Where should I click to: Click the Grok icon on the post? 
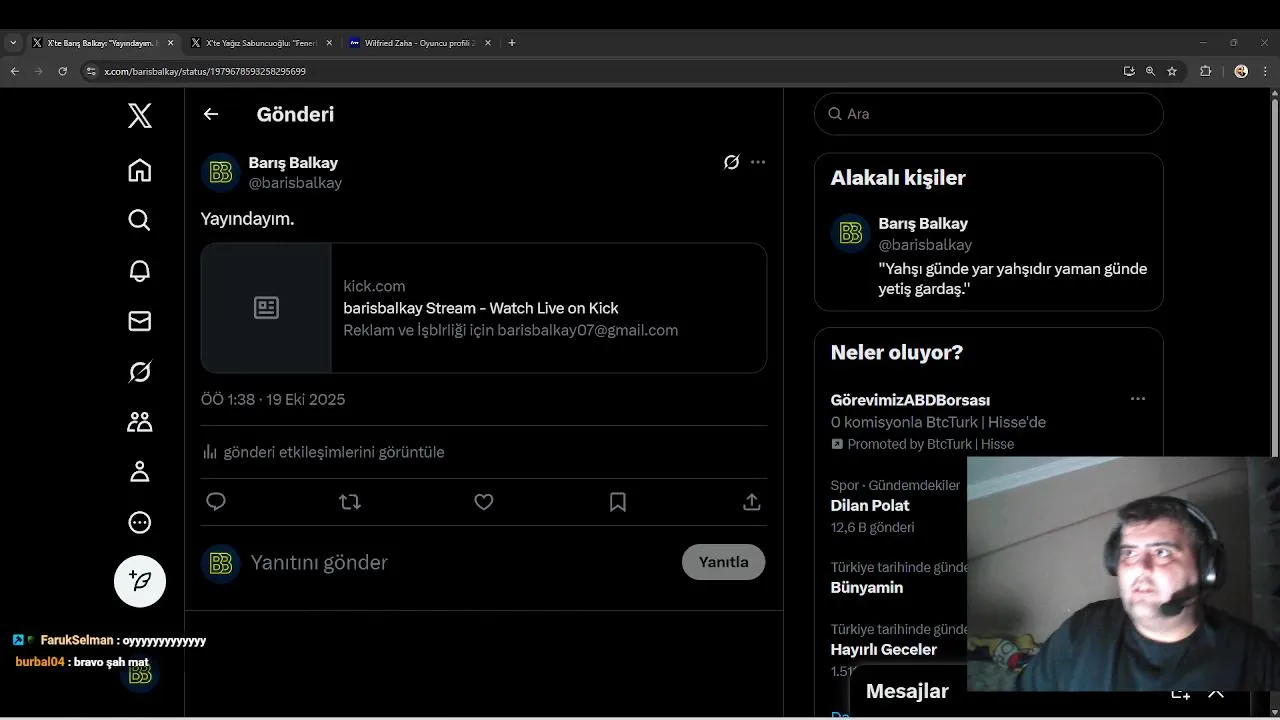[732, 162]
